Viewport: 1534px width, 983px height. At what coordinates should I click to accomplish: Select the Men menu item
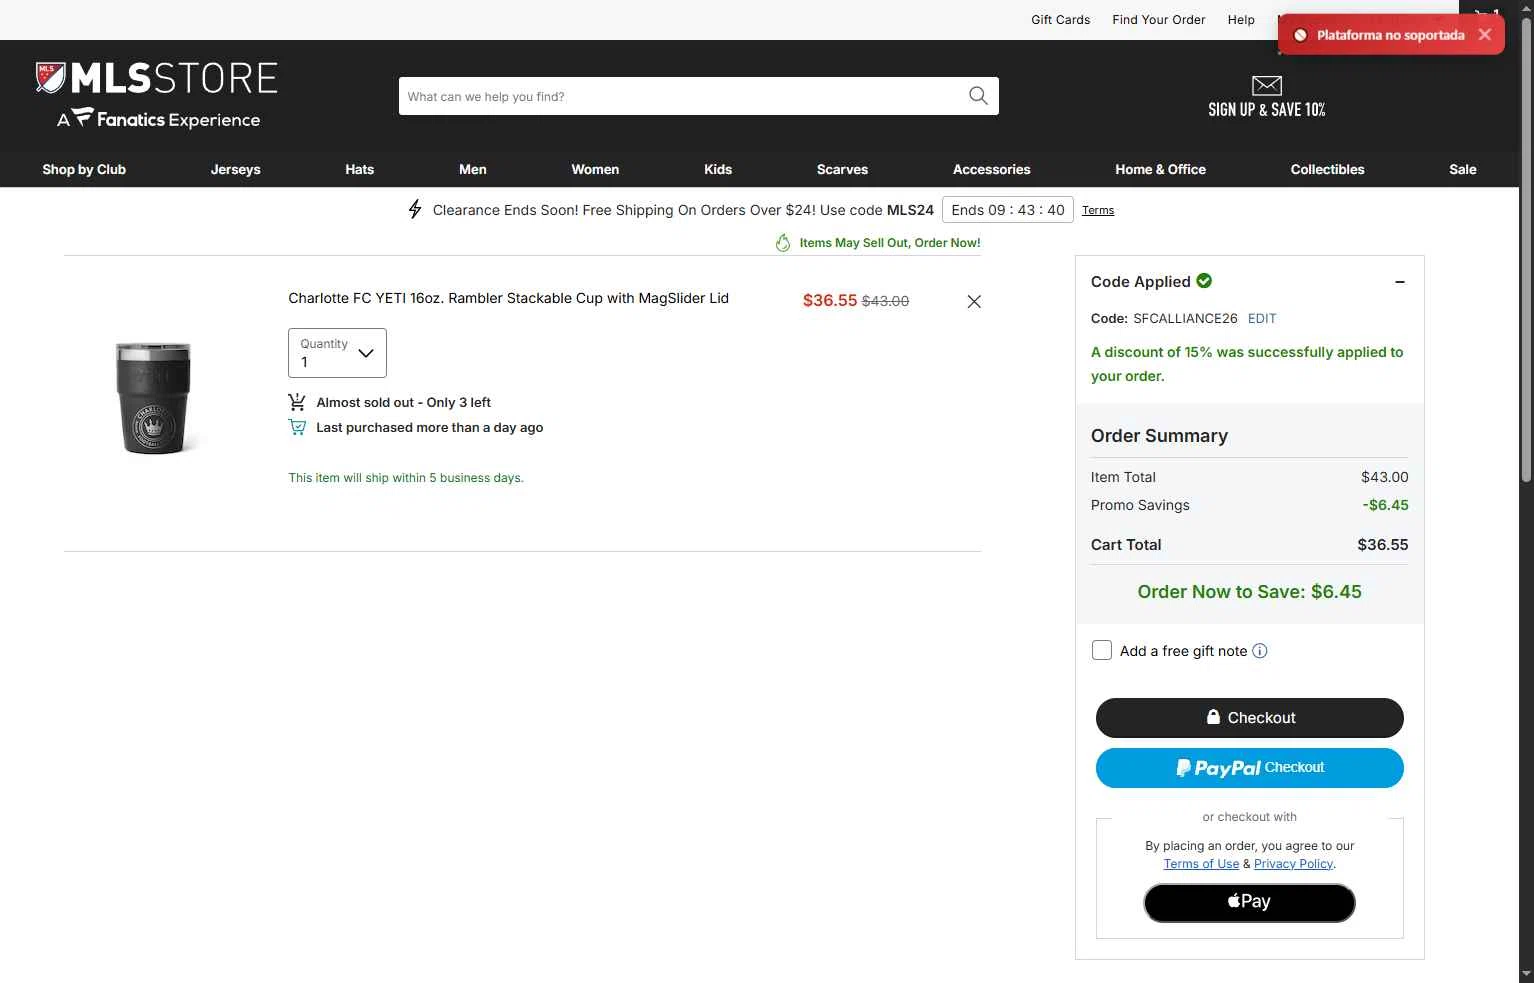473,170
